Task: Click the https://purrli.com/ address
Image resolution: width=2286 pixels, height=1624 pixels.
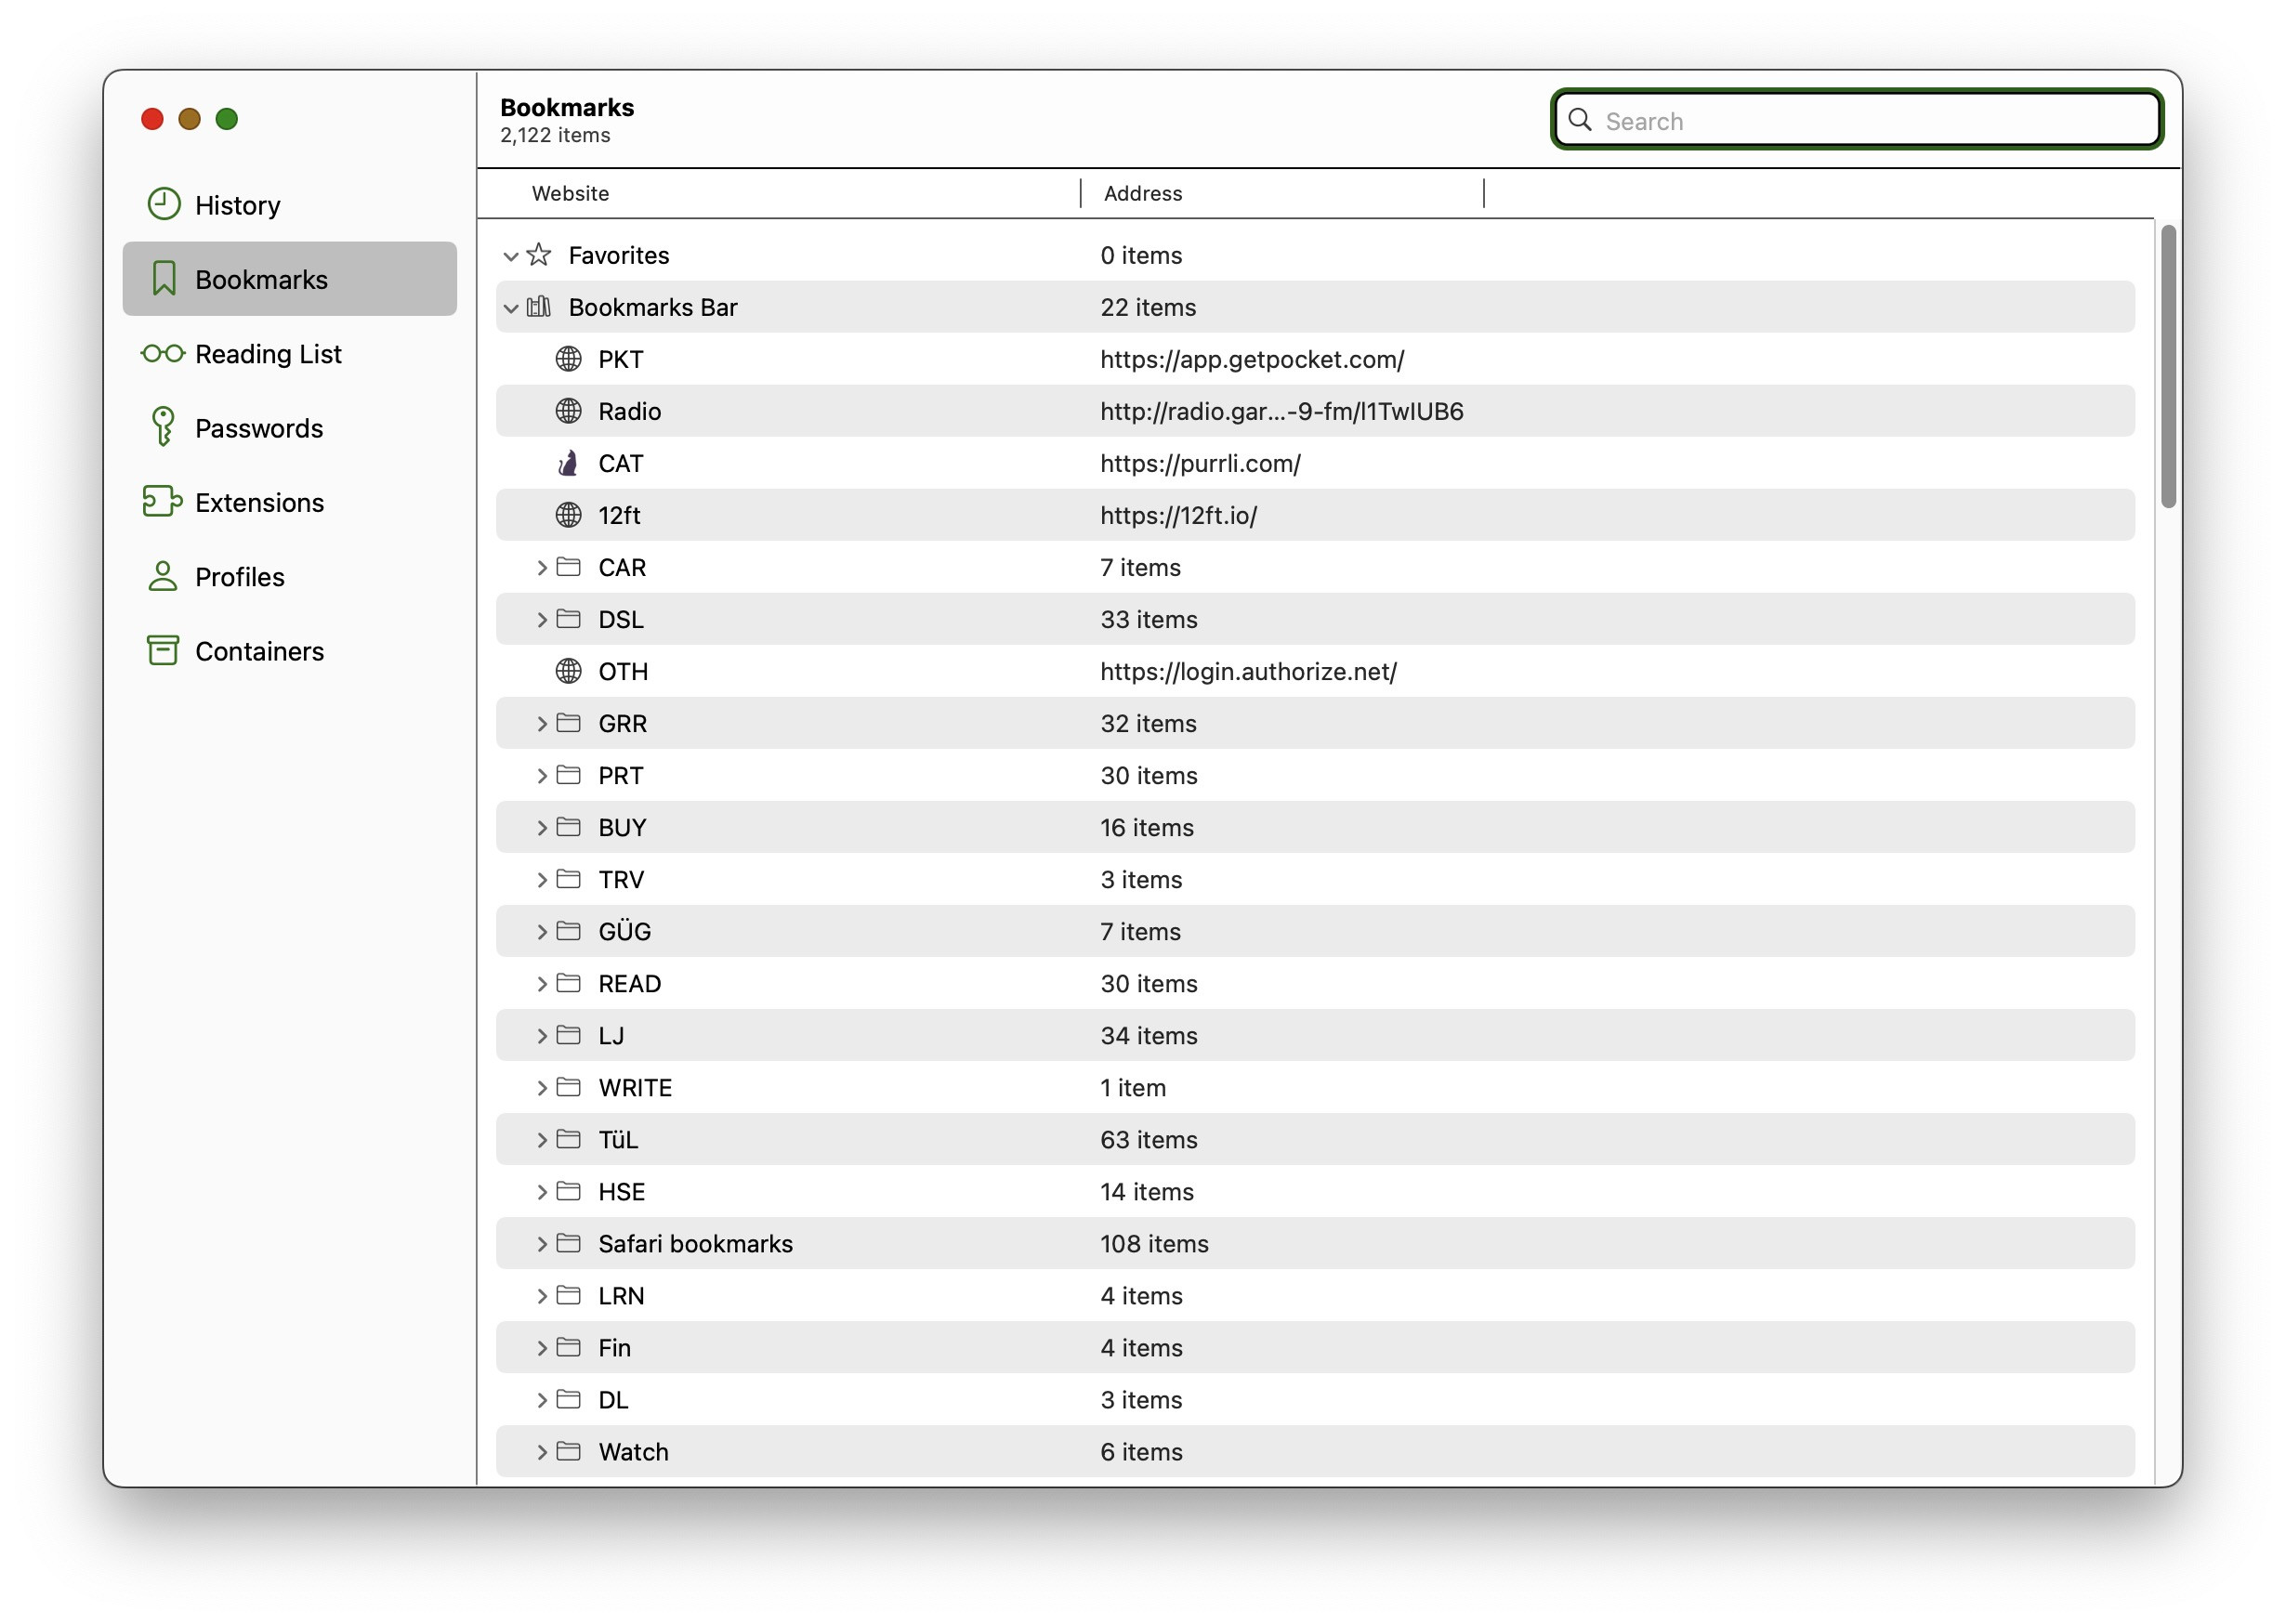Action: coord(1200,463)
